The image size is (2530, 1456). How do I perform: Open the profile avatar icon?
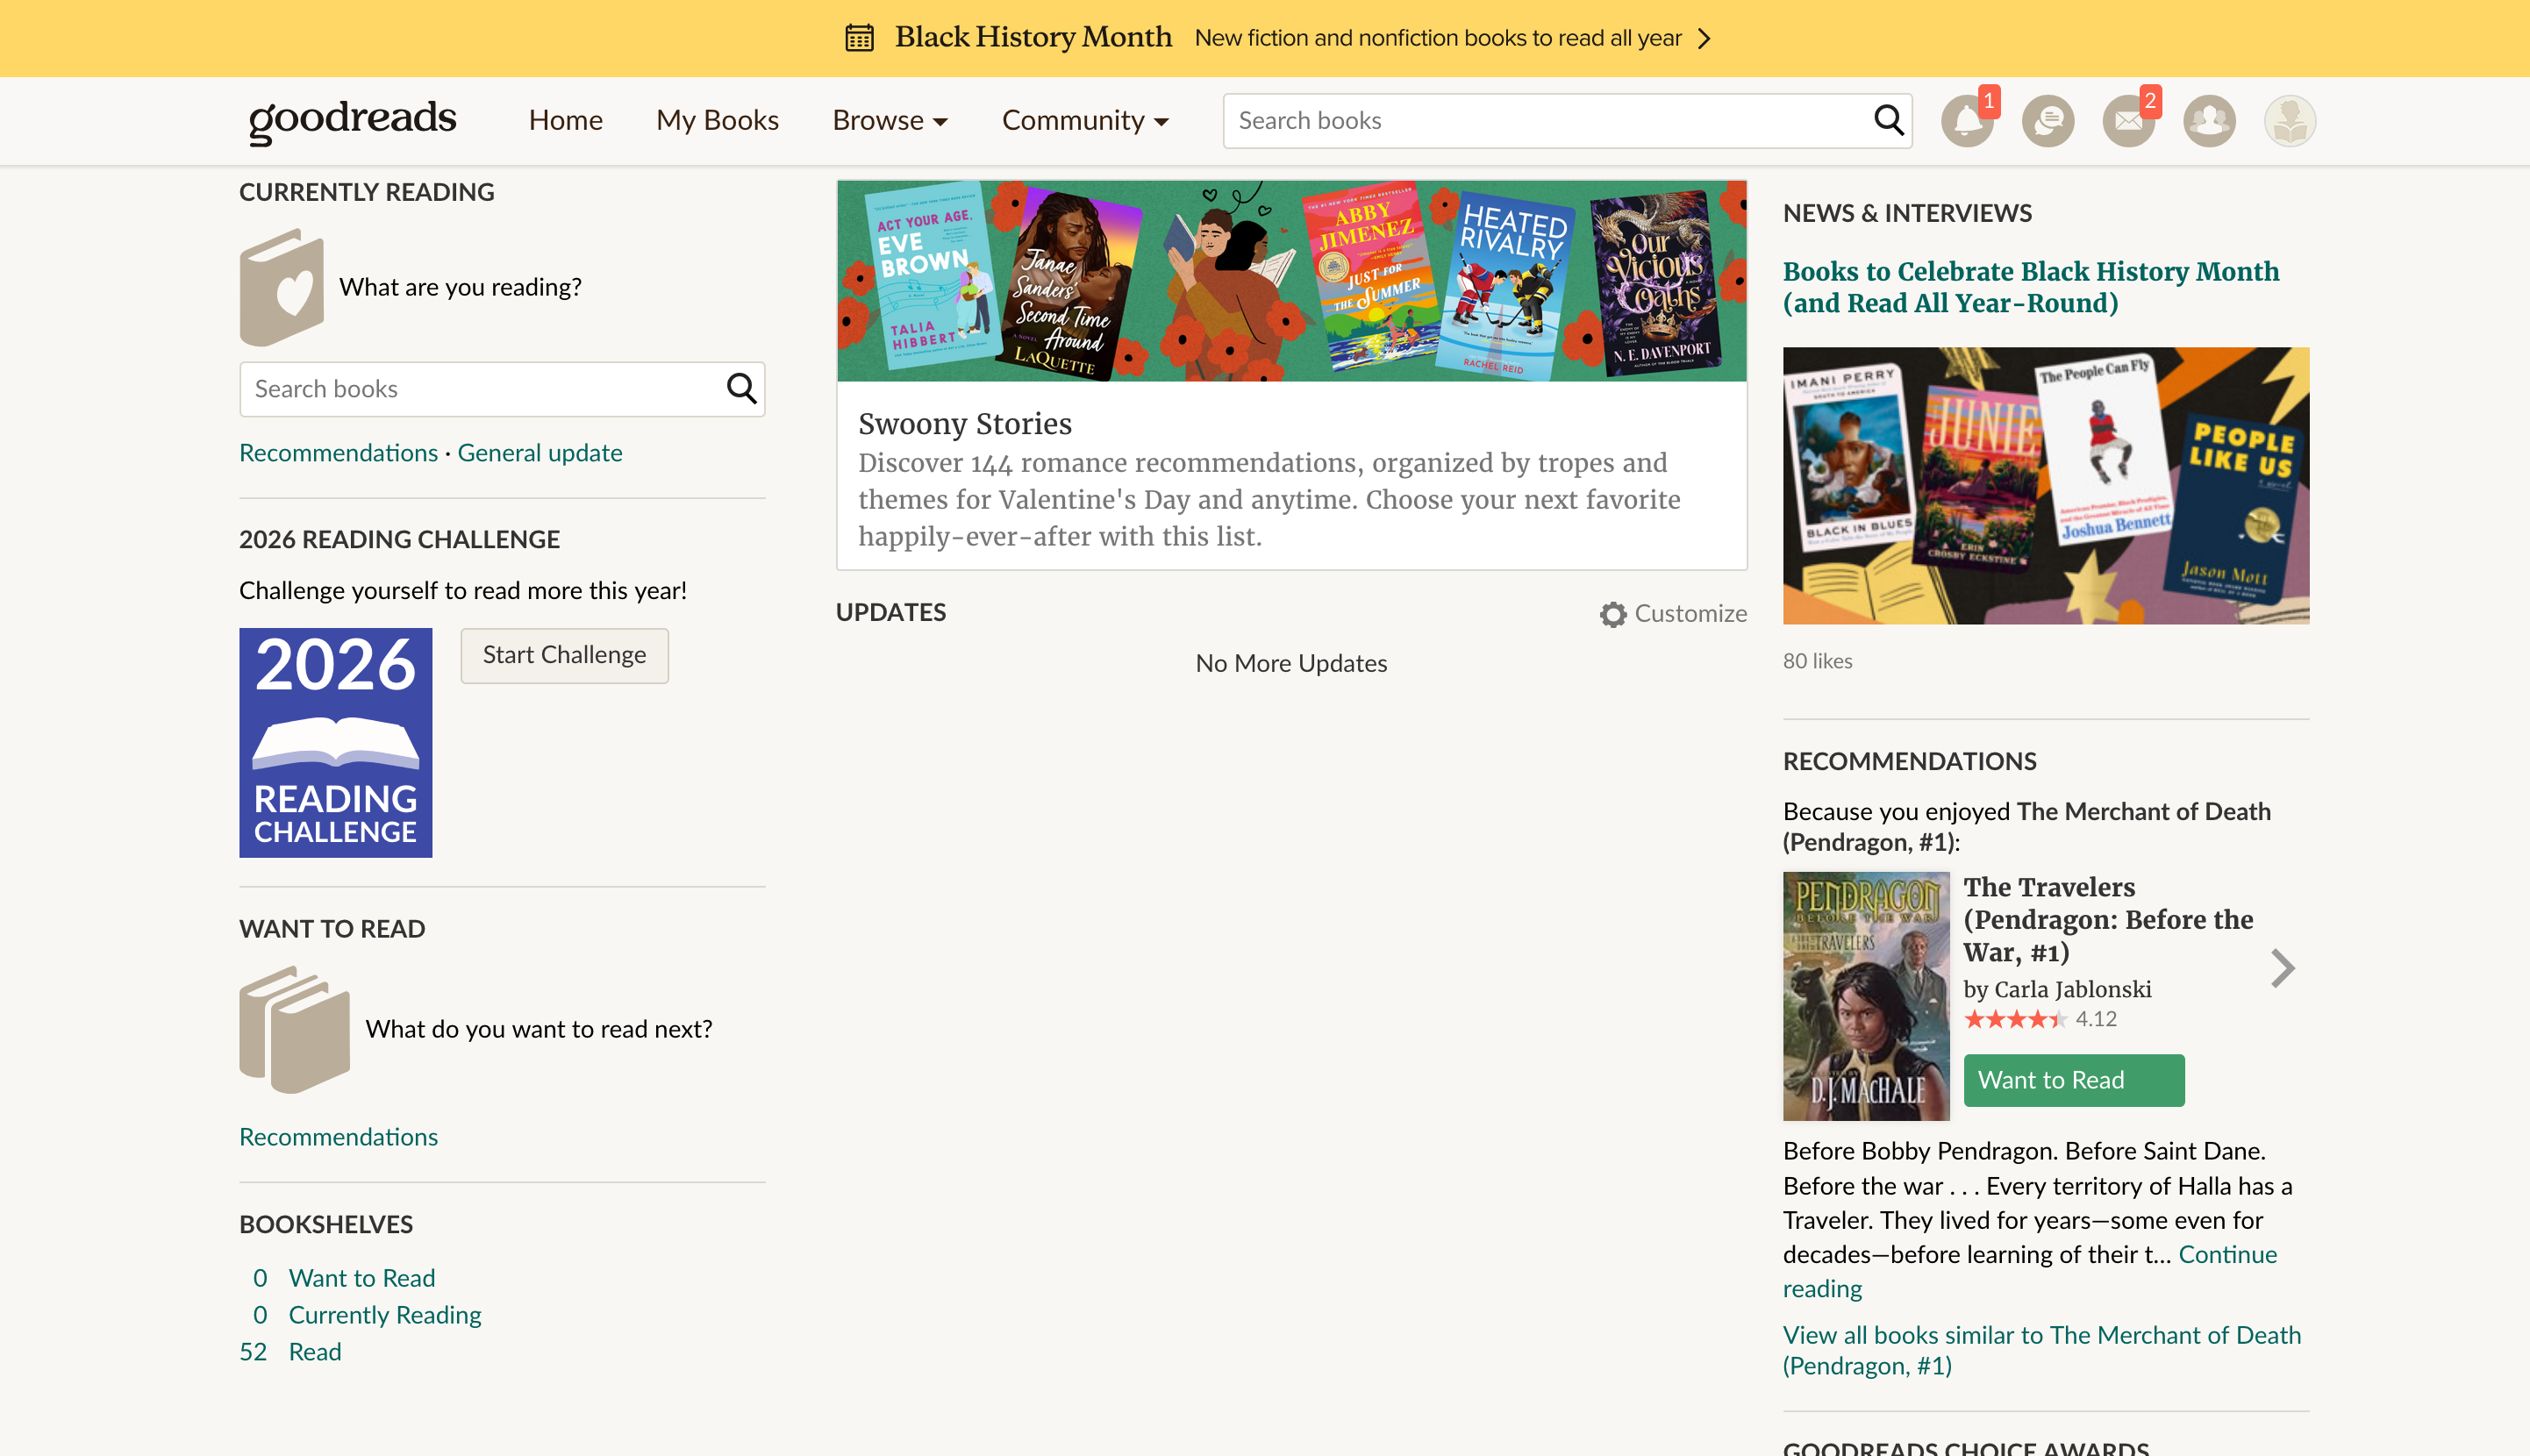coord(2289,121)
